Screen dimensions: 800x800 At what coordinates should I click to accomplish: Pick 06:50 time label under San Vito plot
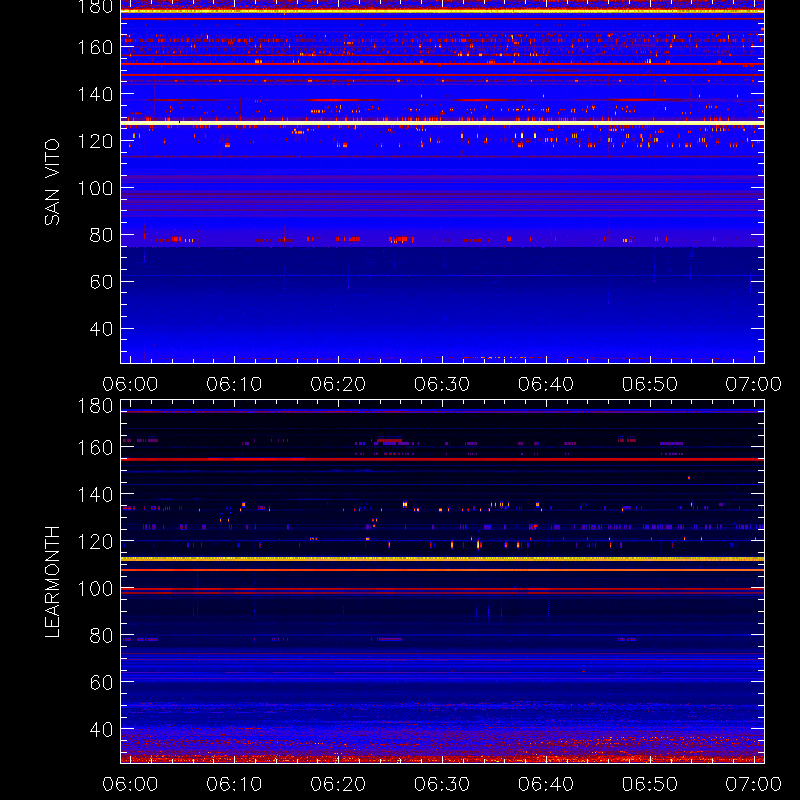tap(650, 384)
